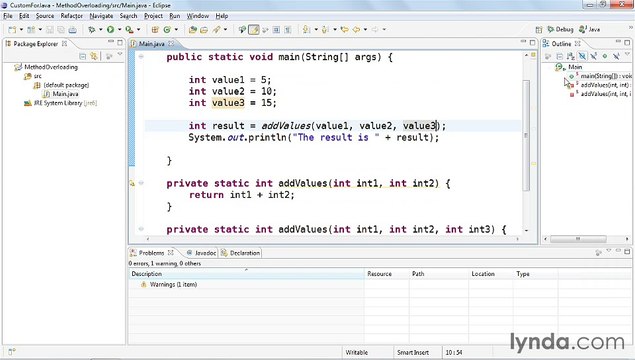This screenshot has height=360, width=635.
Task: Open the Window menu
Action: [x=198, y=16]
